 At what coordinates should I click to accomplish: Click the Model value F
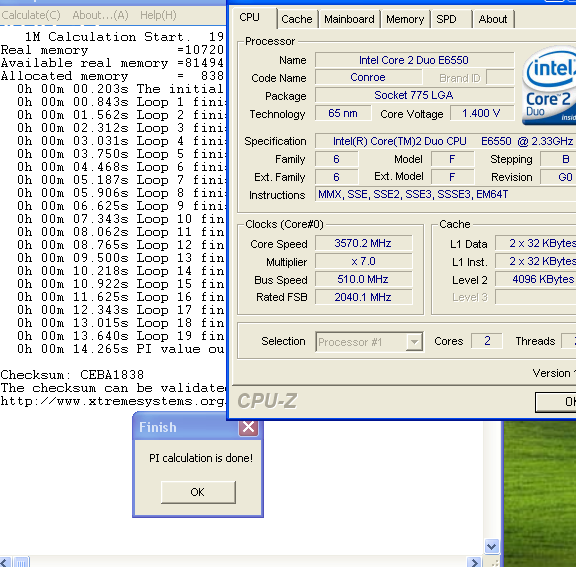(x=452, y=159)
